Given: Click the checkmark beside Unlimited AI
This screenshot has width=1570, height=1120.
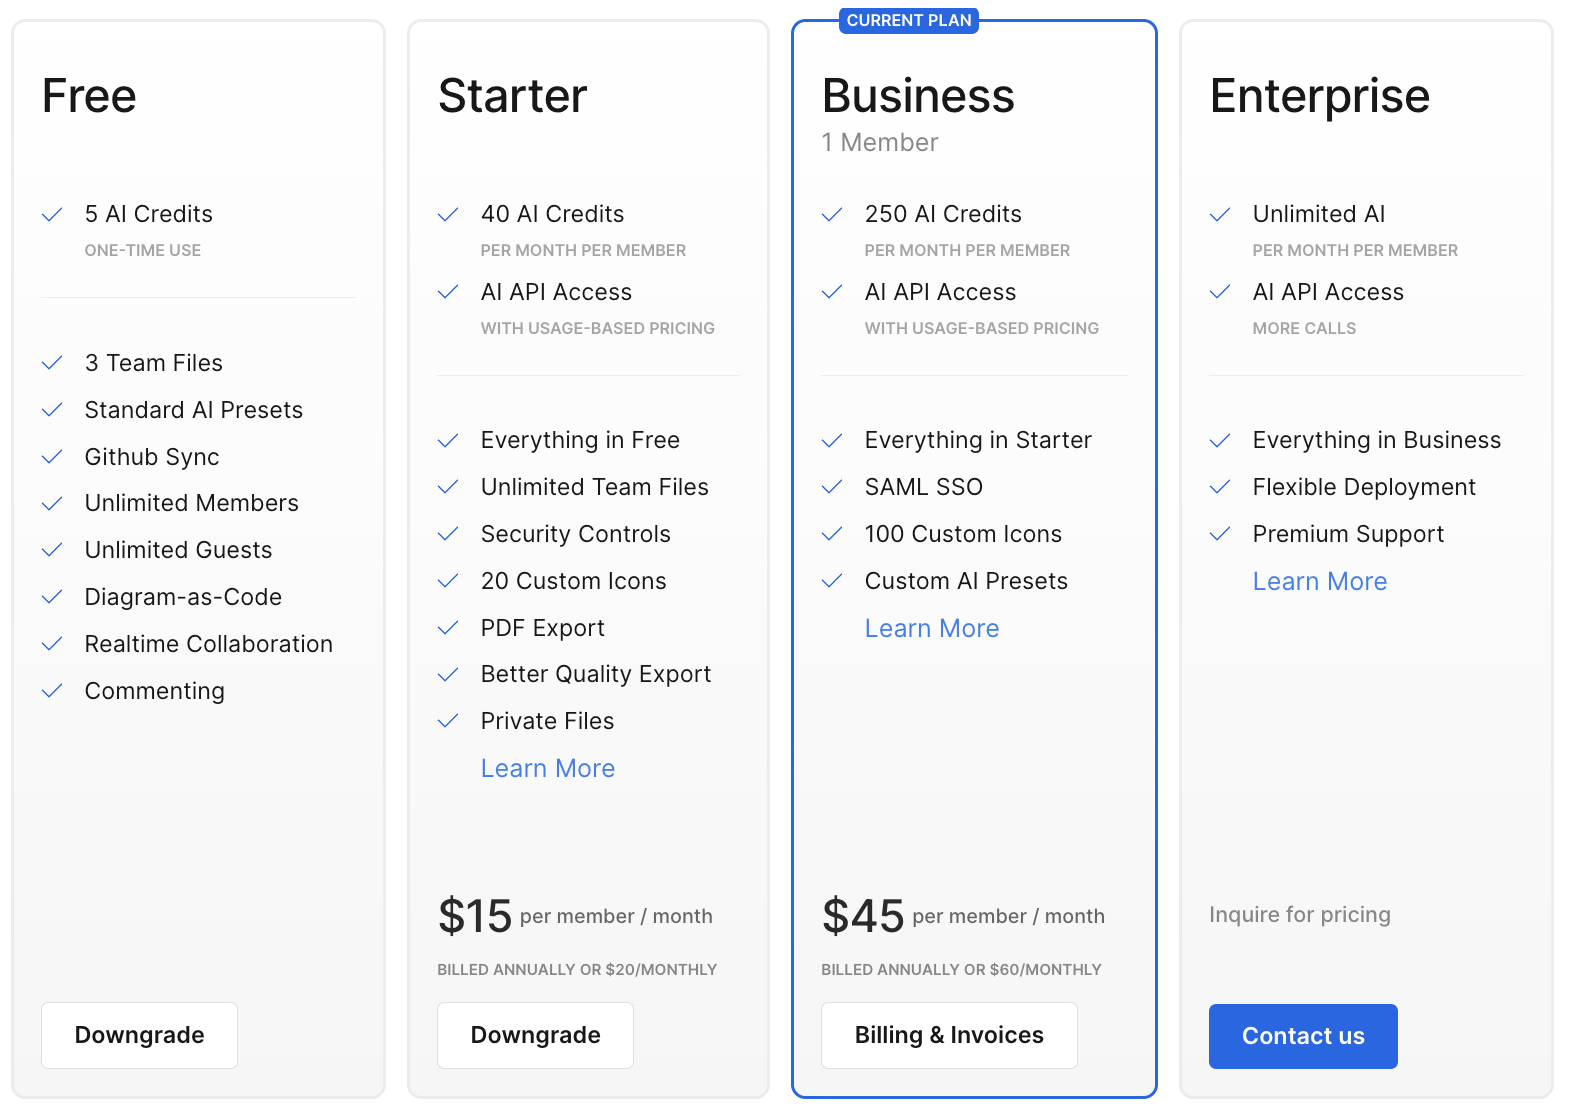Looking at the screenshot, I should tap(1220, 215).
